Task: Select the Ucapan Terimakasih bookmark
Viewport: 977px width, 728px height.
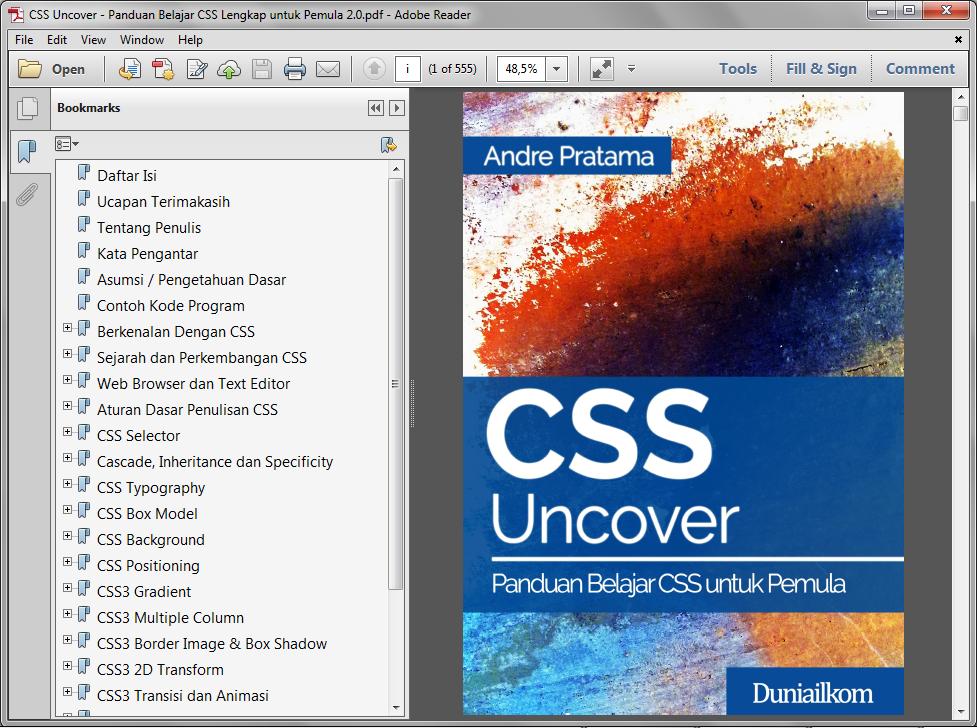Action: click(163, 202)
